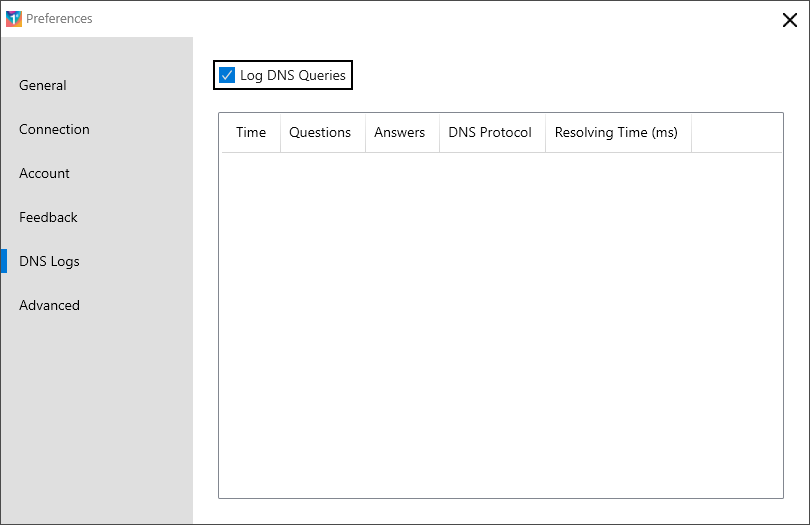810x525 pixels.
Task: Click the divider between Time and Questions headers
Action: (x=281, y=133)
